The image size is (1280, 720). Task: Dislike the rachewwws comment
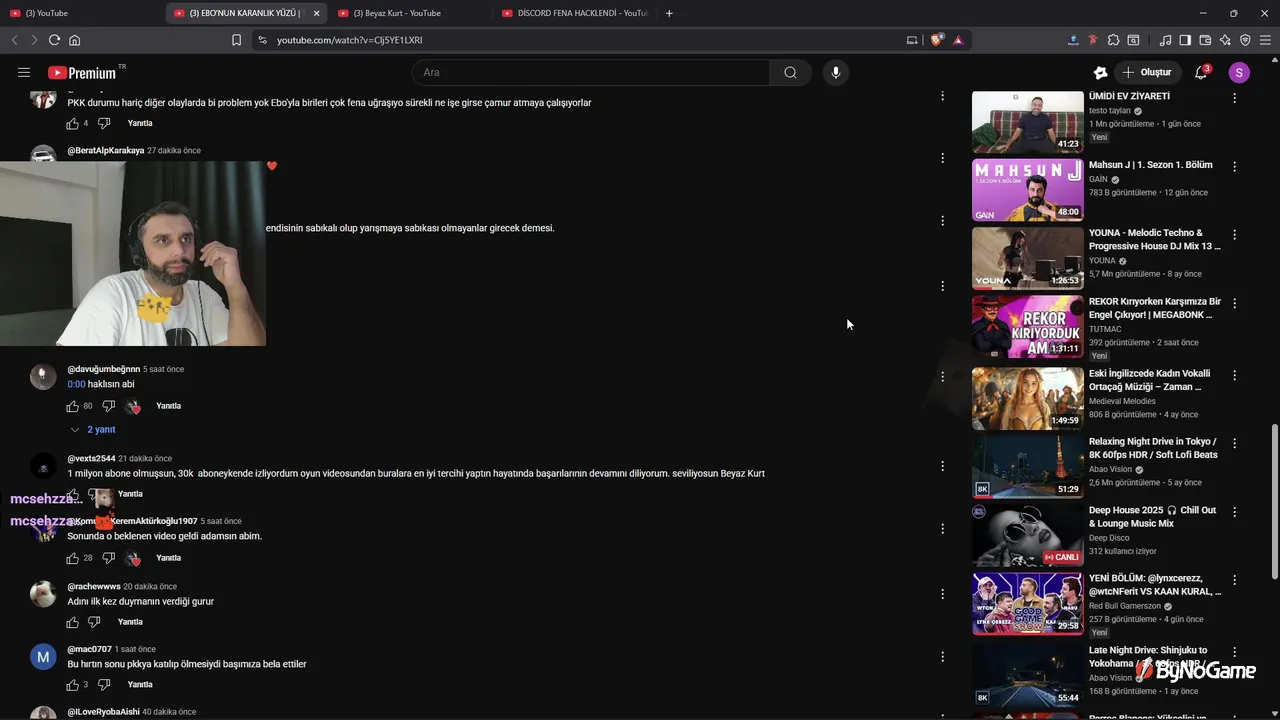pos(94,622)
